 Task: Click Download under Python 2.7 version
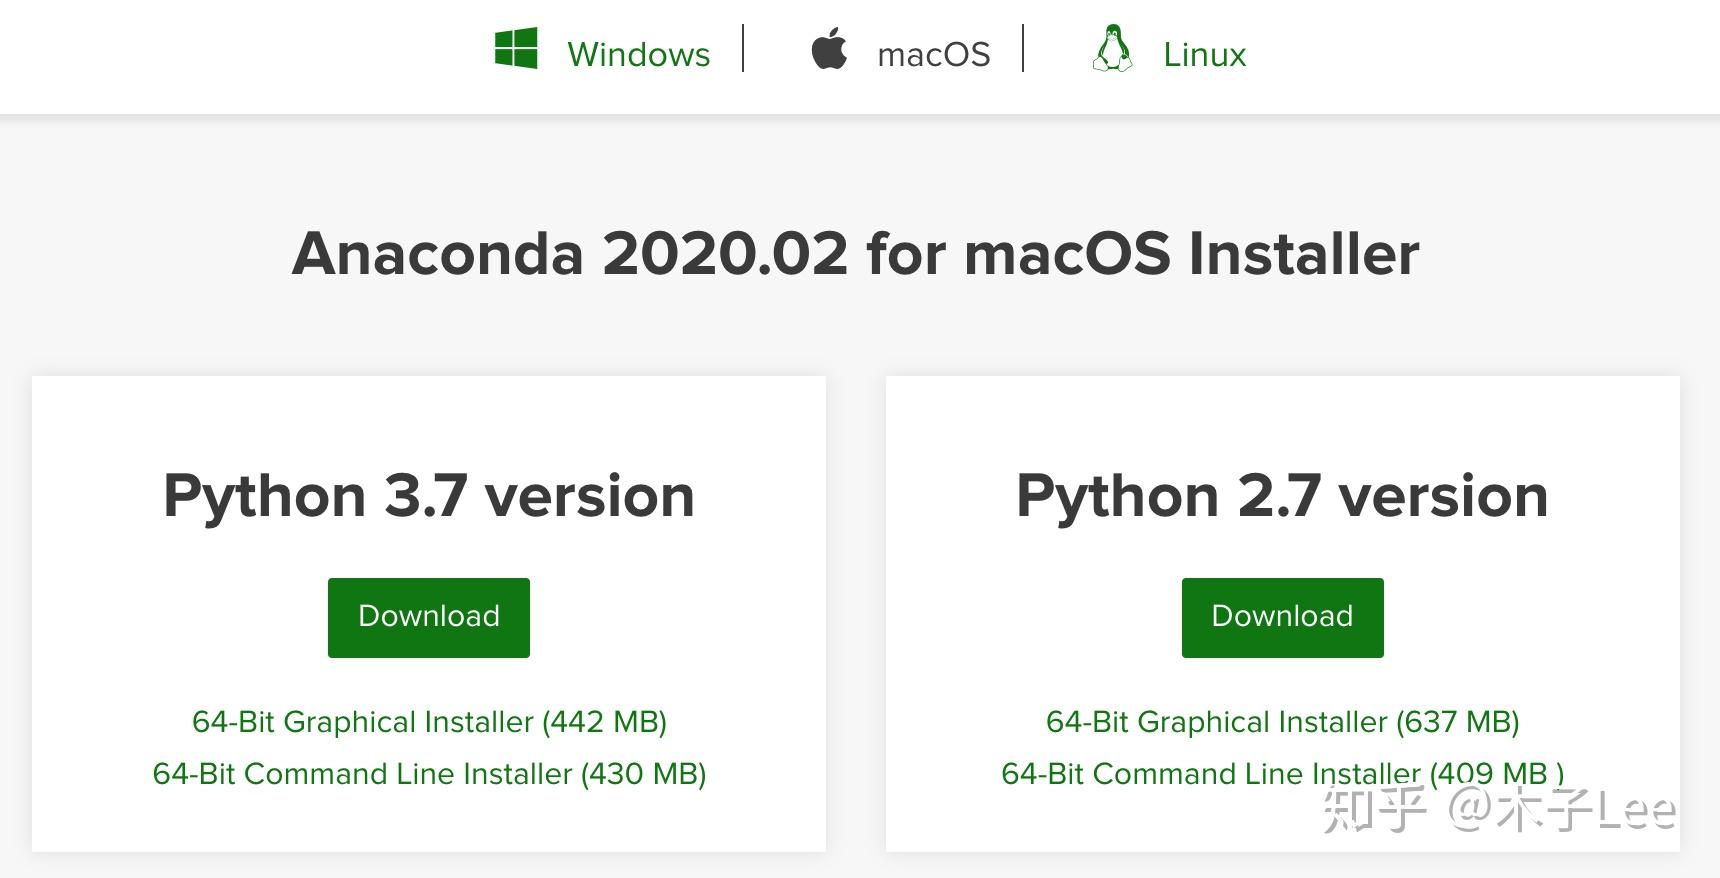pos(1282,617)
